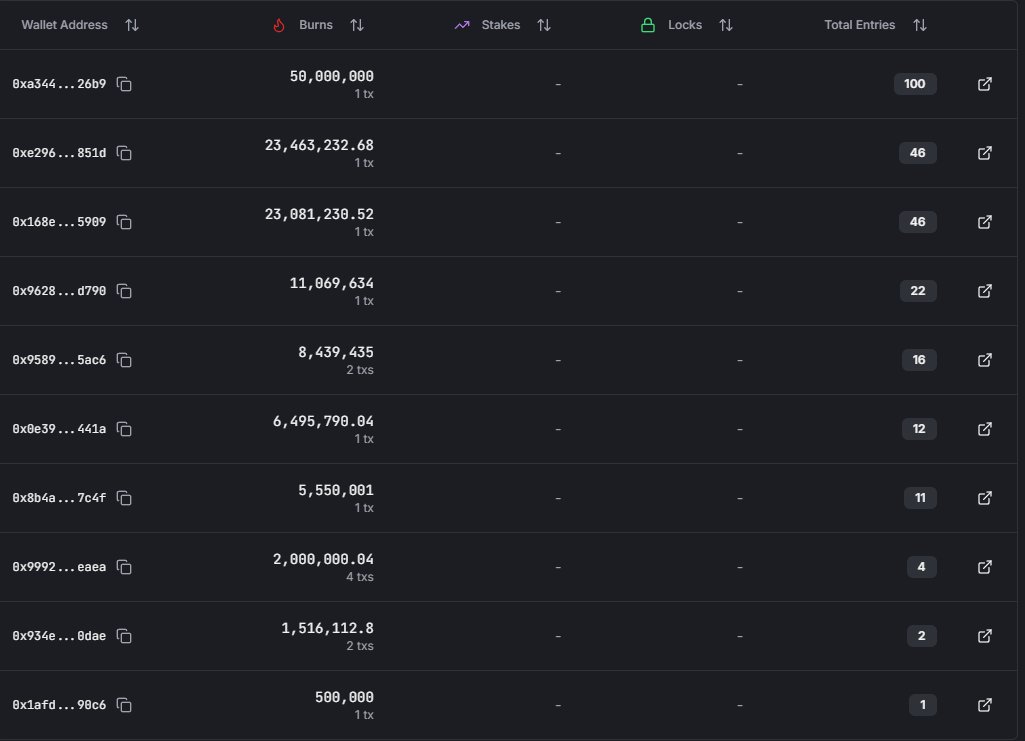Viewport: 1025px width, 741px height.
Task: Click burn amount 2,000,000.04
Action: 323,559
